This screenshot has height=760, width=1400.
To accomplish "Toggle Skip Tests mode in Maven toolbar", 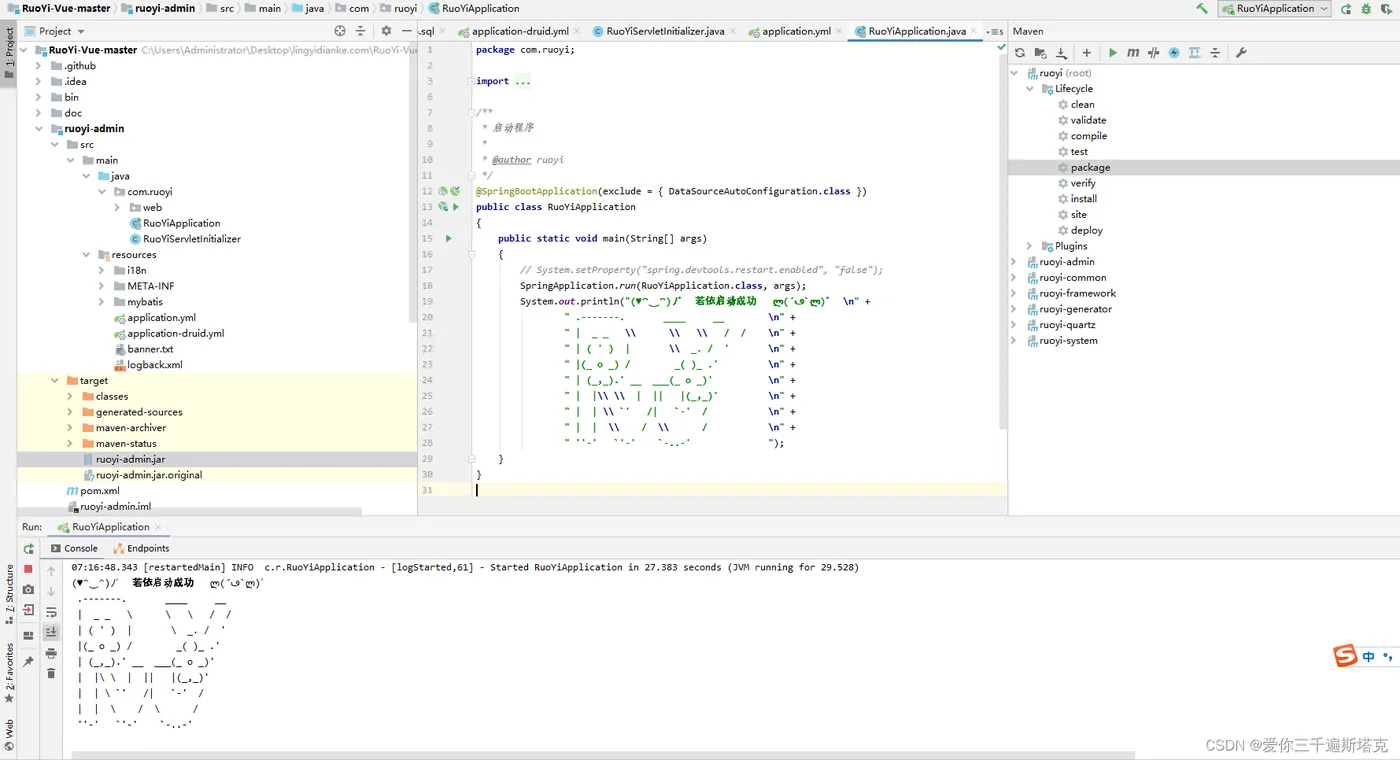I will (x=1174, y=53).
